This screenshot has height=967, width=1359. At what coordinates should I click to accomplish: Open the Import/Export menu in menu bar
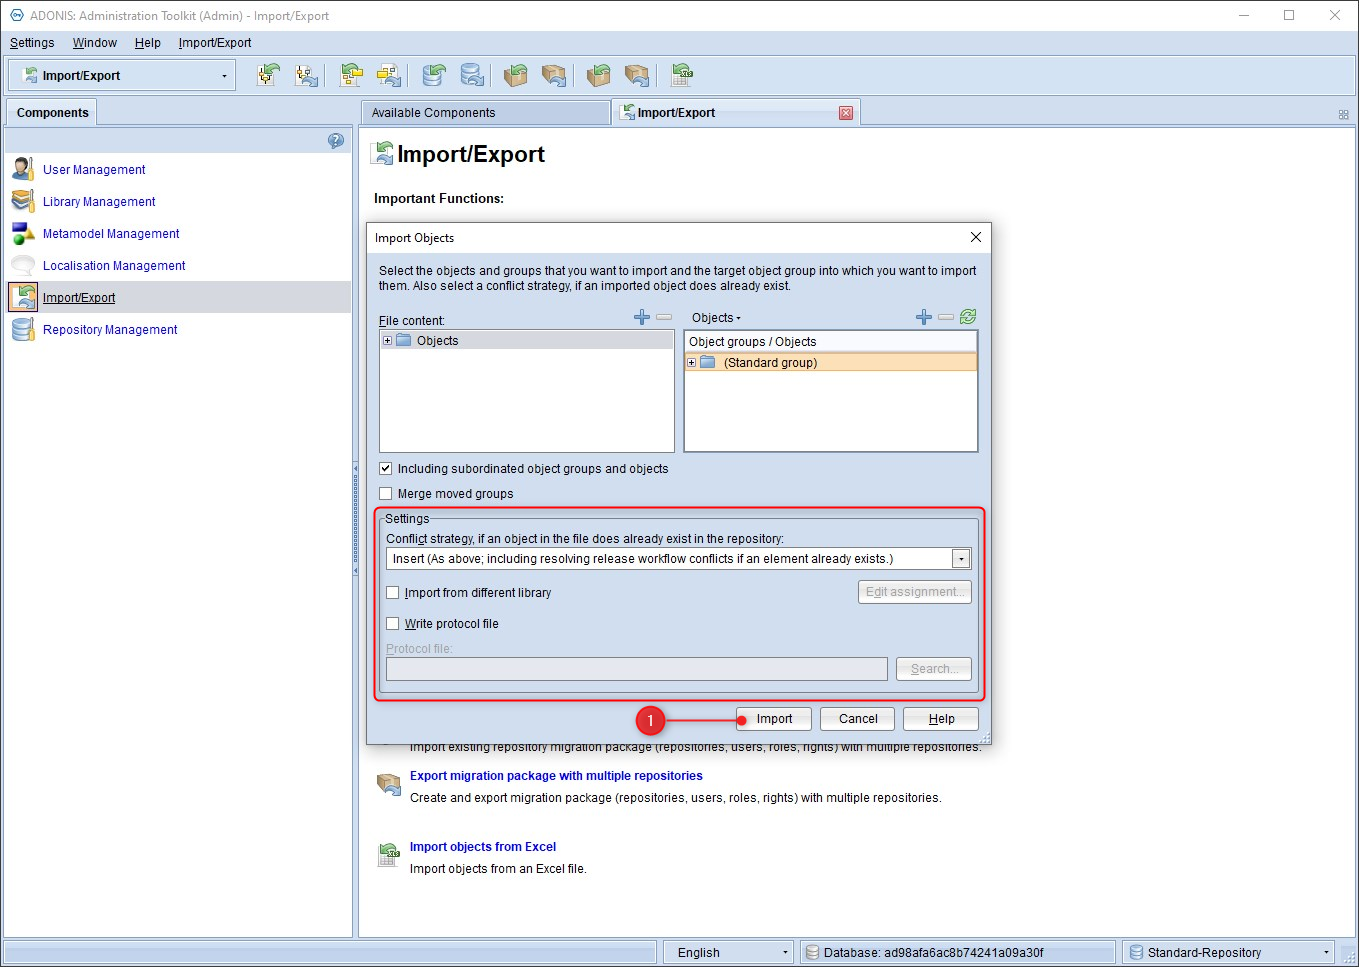tap(215, 43)
